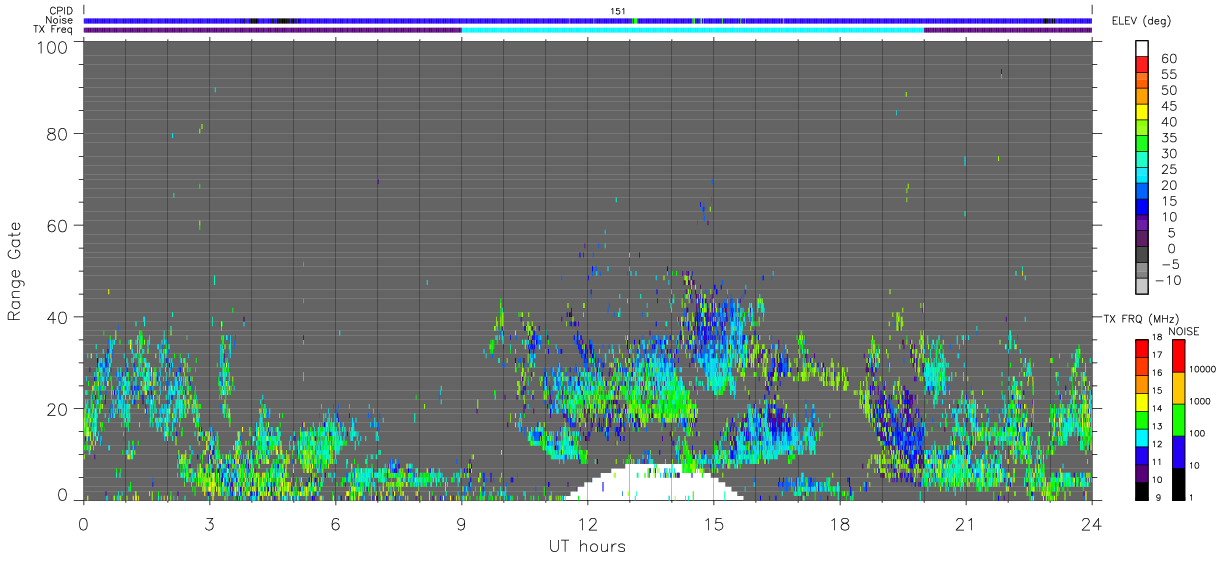Click the black bottom segment of NOISE color bar
This screenshot has width=1228, height=567.
1178,484
